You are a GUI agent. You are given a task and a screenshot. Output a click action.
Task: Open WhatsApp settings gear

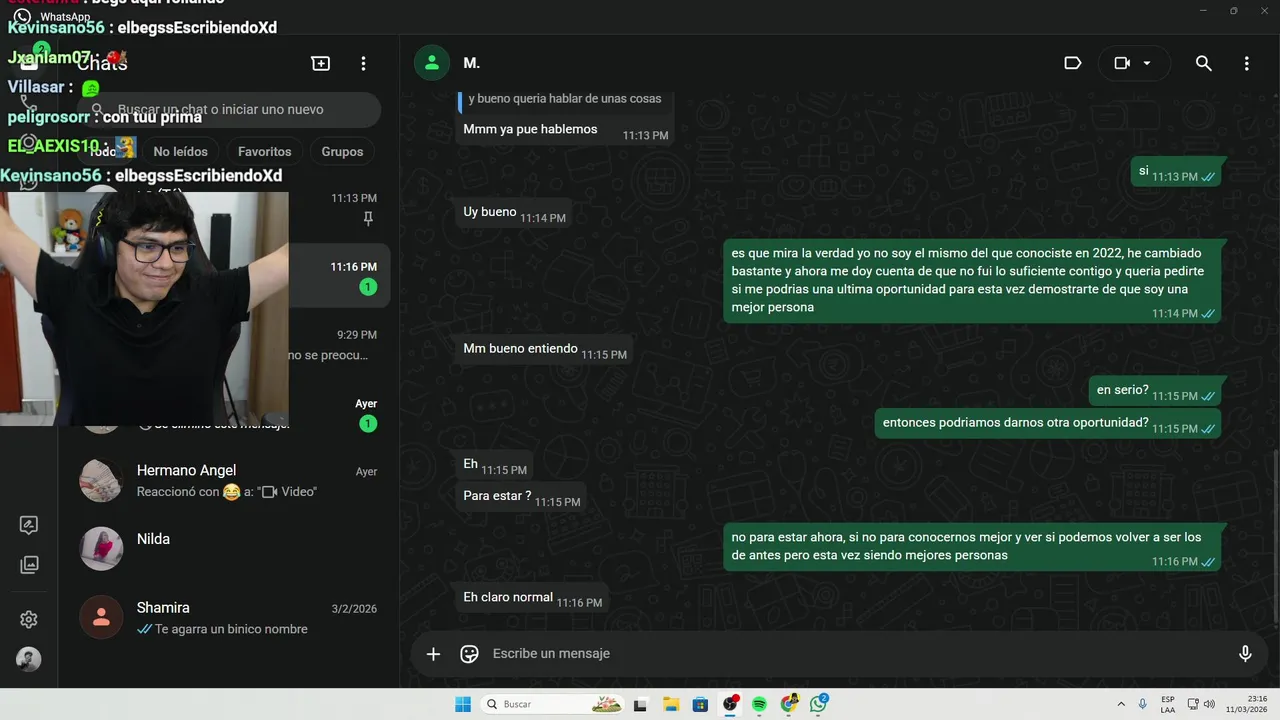(x=29, y=620)
